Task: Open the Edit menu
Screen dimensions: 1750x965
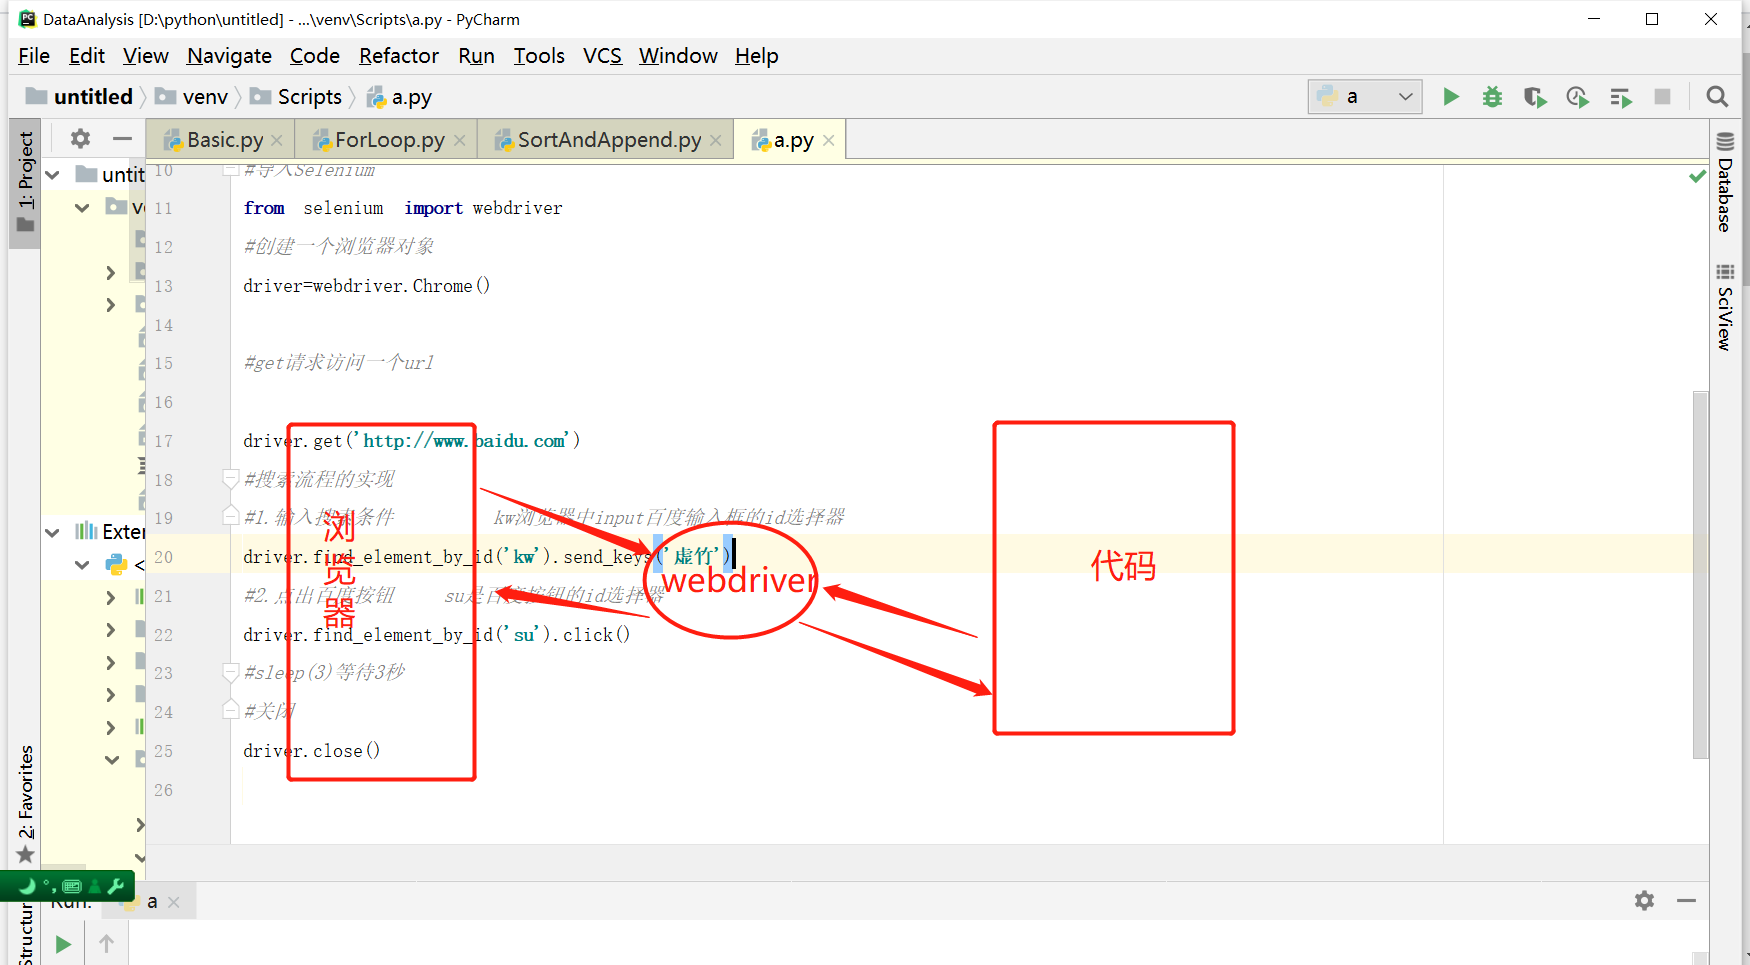Action: click(x=87, y=56)
